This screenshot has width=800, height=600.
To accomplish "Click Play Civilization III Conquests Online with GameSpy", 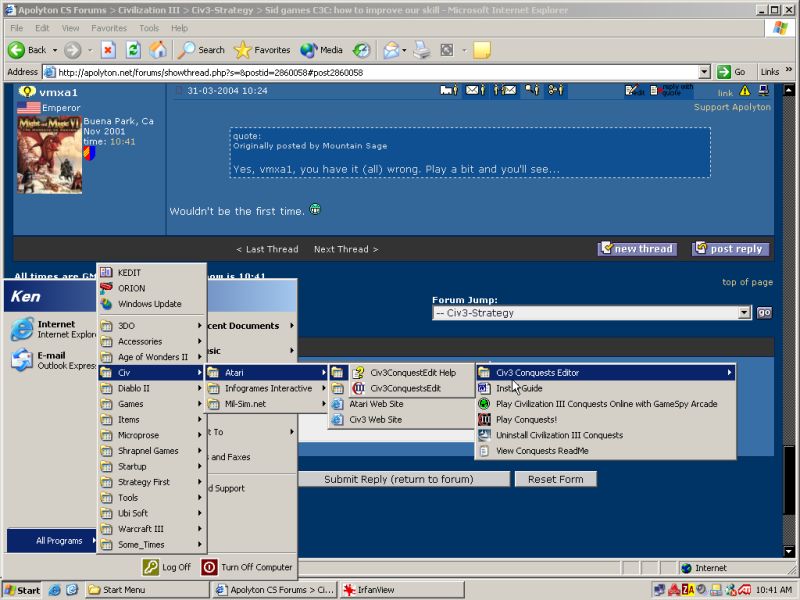I will pyautogui.click(x=606, y=404).
